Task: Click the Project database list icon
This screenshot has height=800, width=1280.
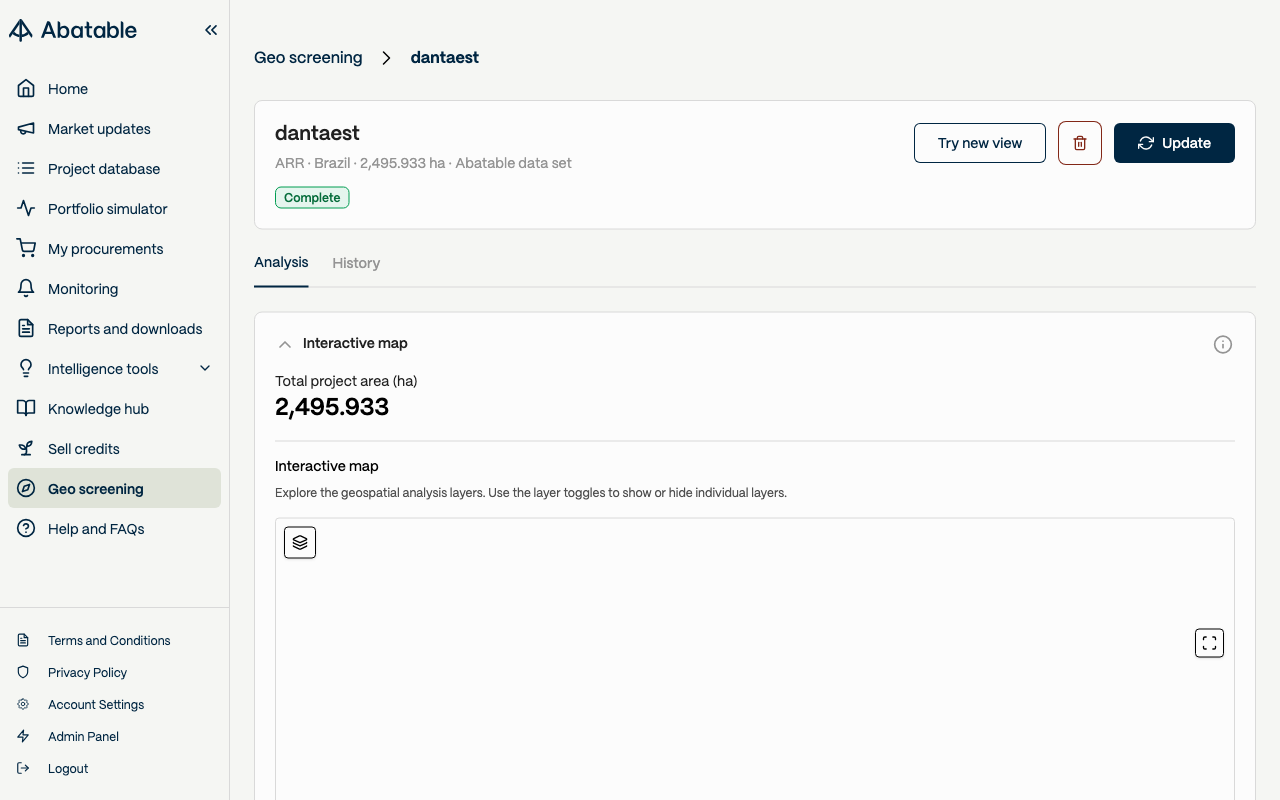Action: pyautogui.click(x=26, y=169)
